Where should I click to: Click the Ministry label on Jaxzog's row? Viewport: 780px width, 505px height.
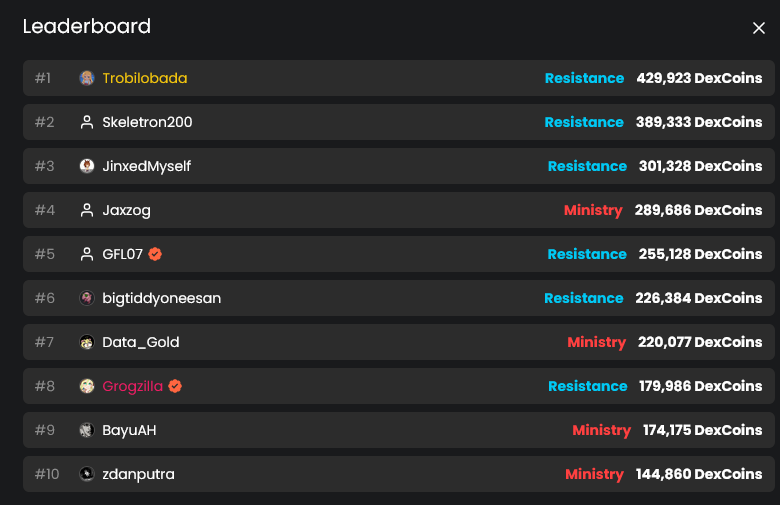(593, 210)
